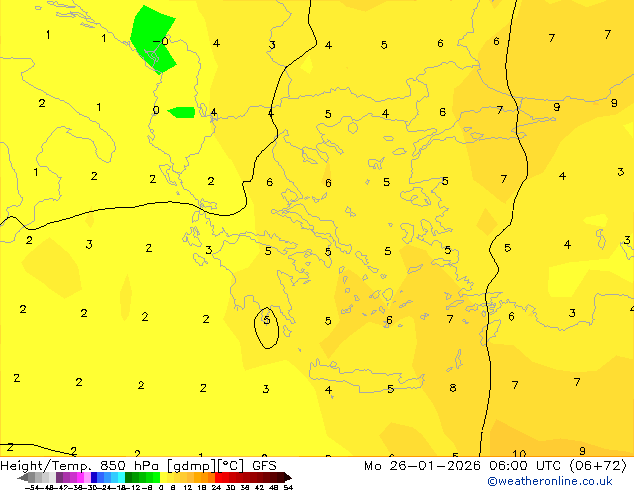
Task: Click the -0 temperature value label
Action: (163, 42)
